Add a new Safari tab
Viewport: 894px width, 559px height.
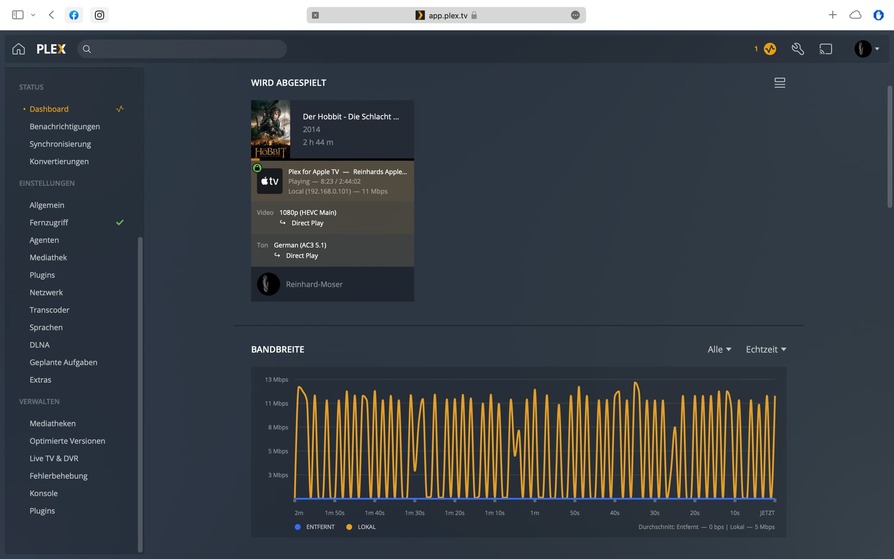point(832,15)
